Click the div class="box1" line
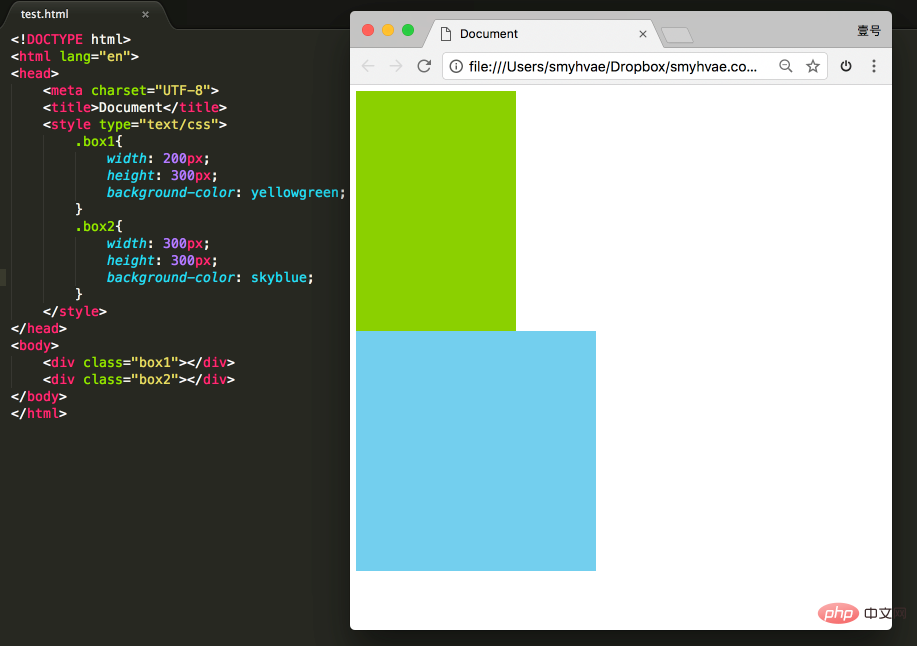917x646 pixels. [x=139, y=362]
